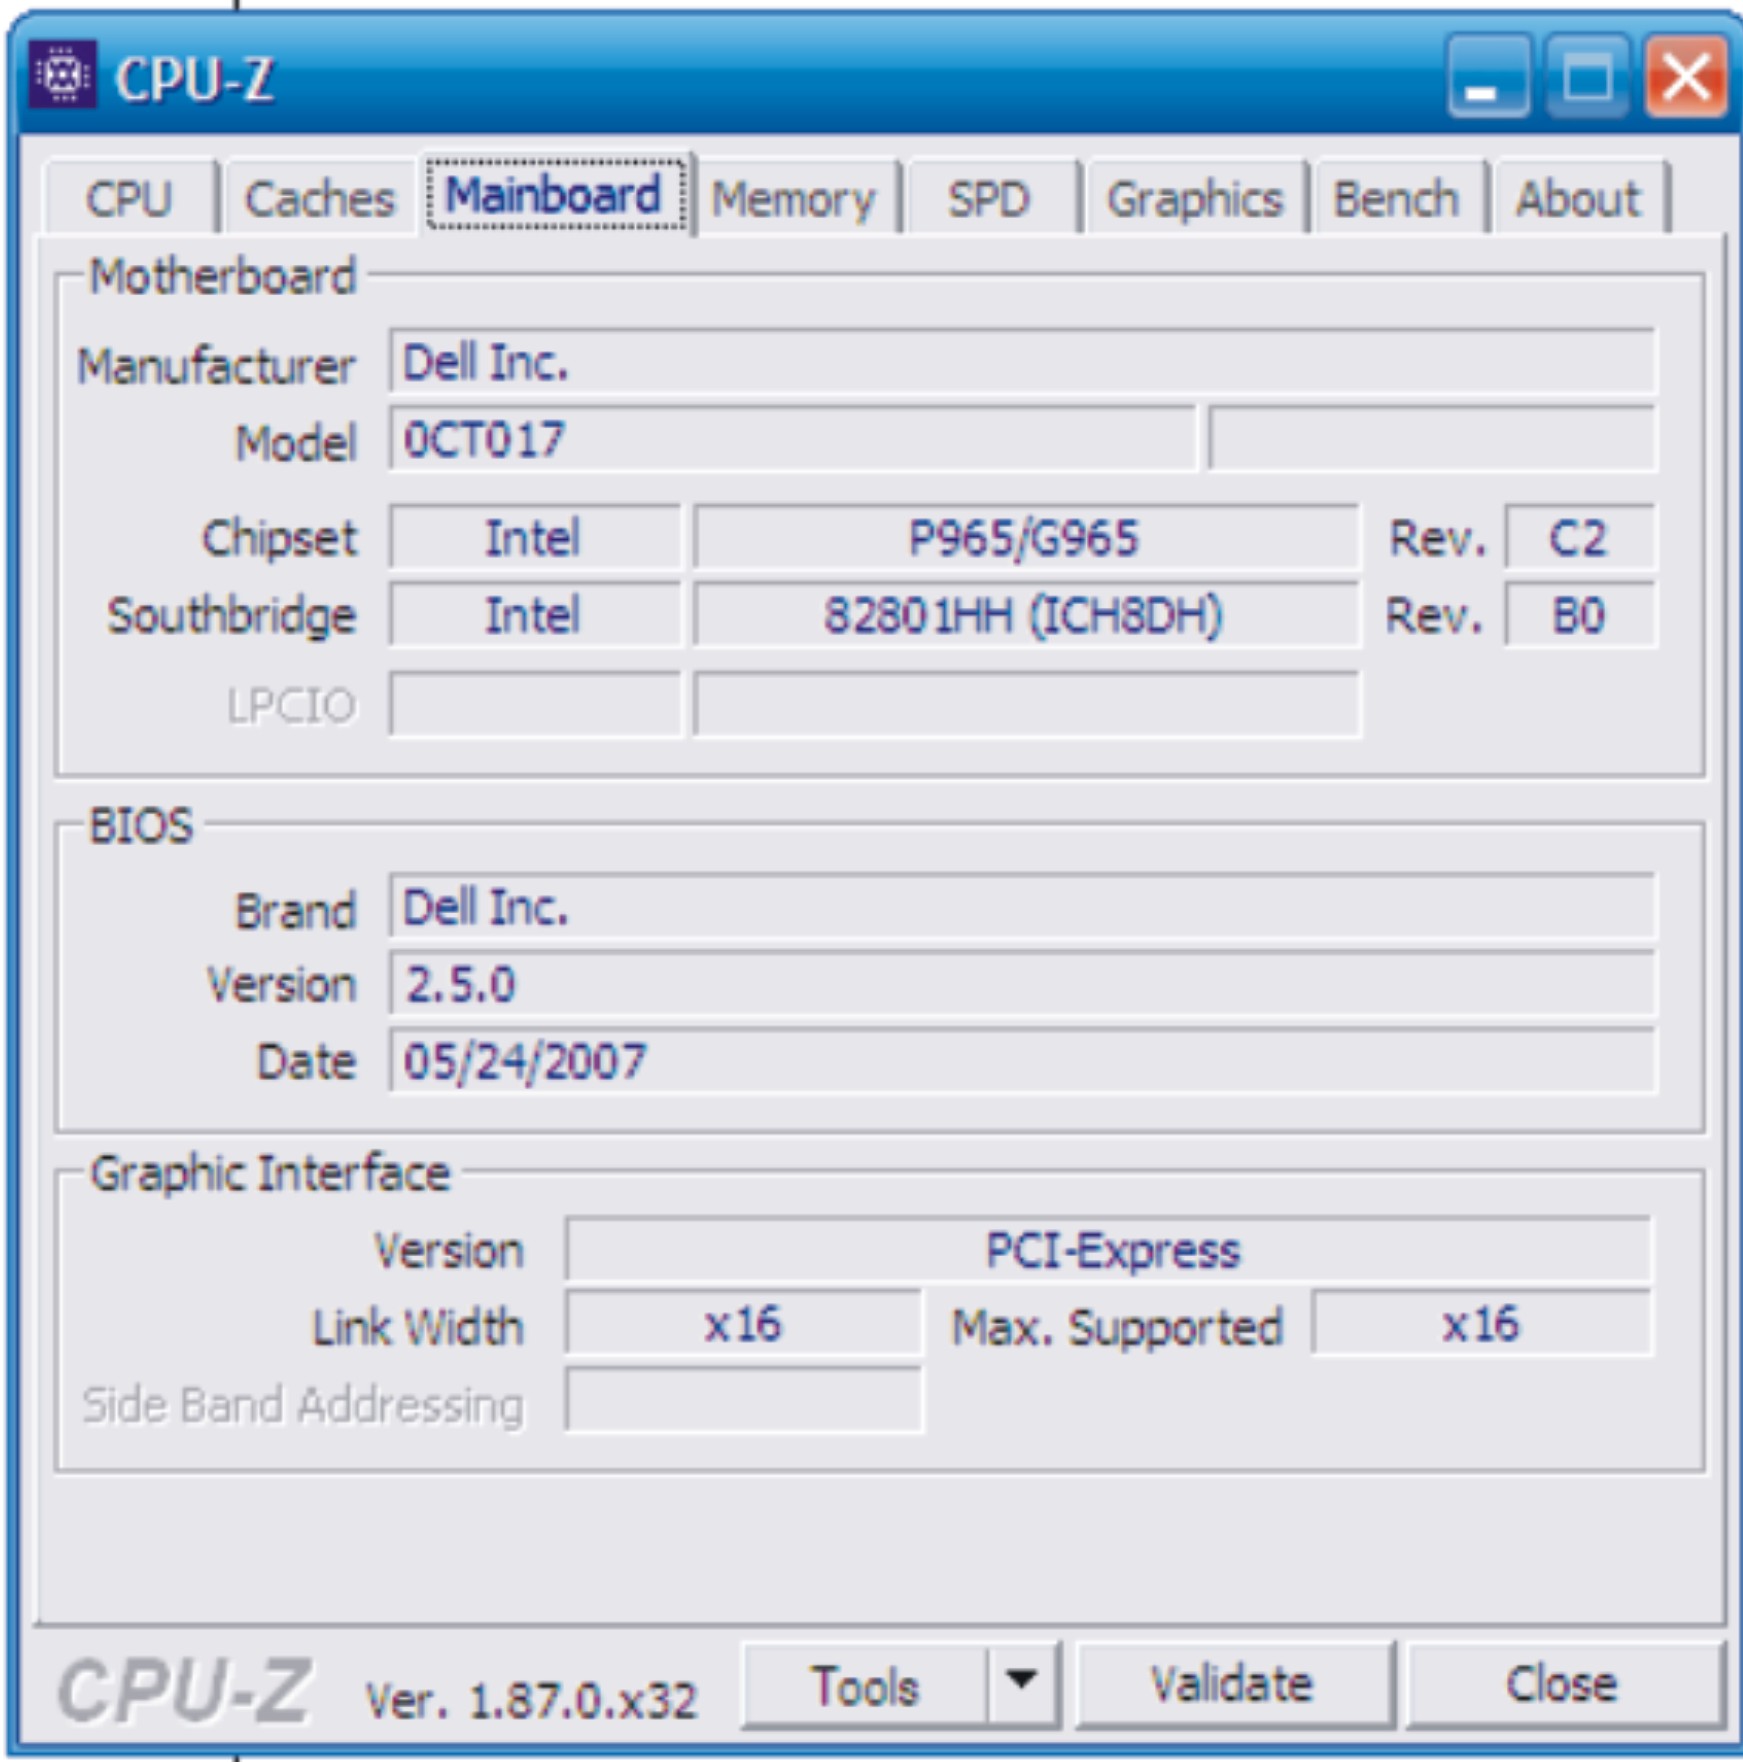Screen dimensions: 1743x1762
Task: Click the Manufacturer field showing Dell Inc.
Action: pyautogui.click(x=1022, y=362)
